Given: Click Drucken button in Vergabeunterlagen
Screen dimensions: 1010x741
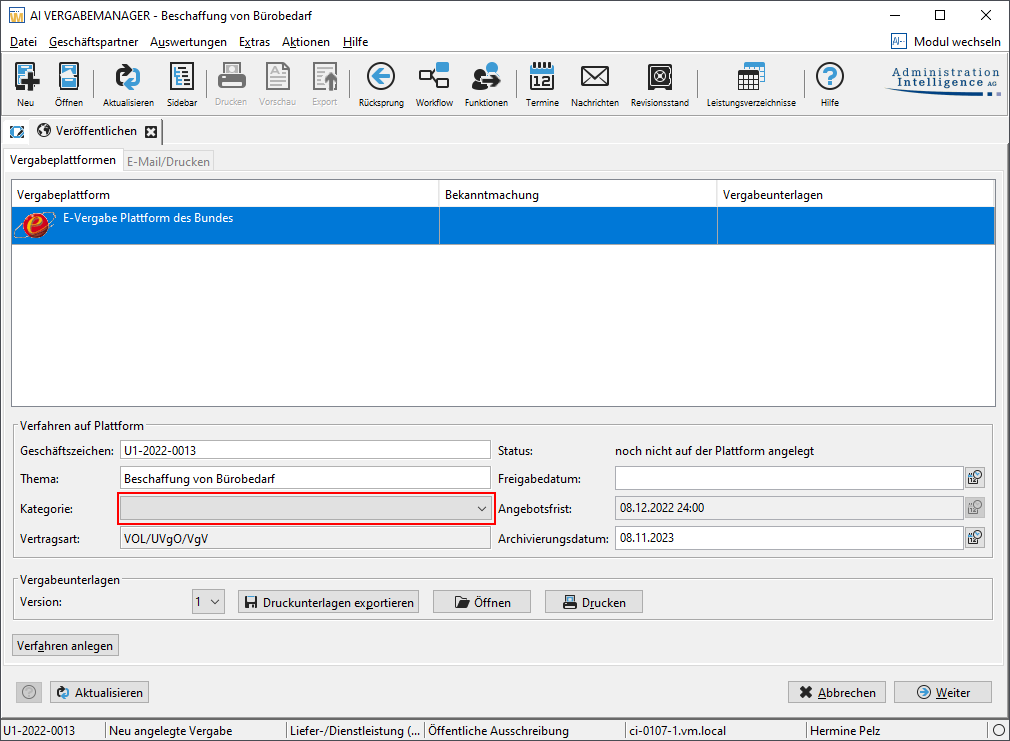Looking at the screenshot, I should (594, 602).
